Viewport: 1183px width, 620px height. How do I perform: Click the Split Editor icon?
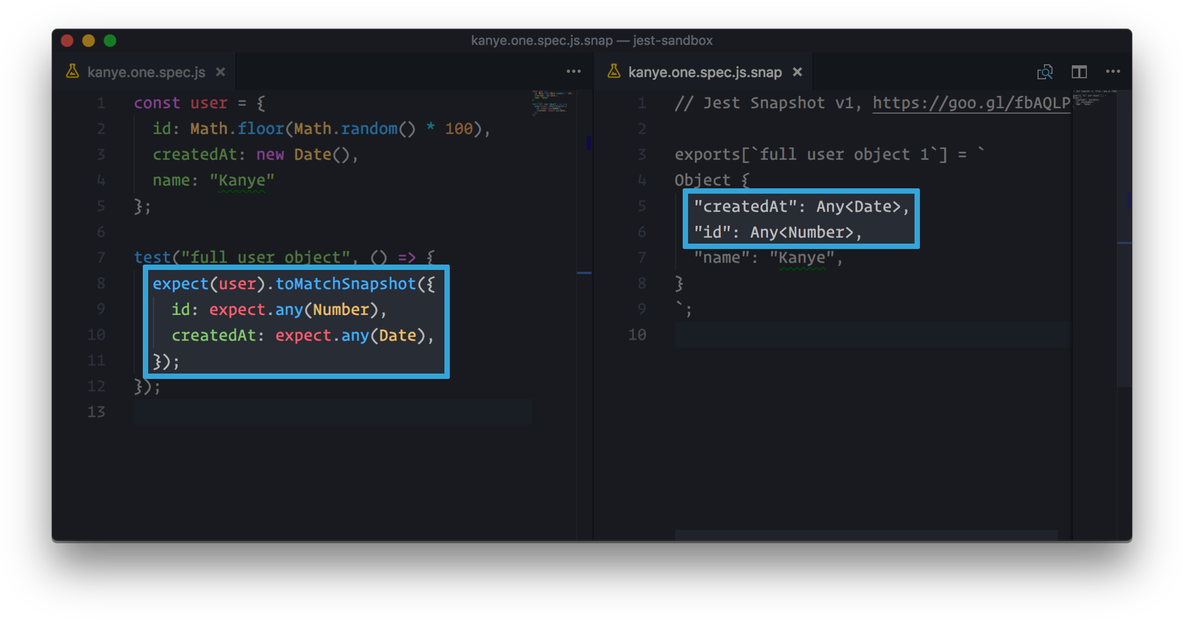(x=1079, y=72)
